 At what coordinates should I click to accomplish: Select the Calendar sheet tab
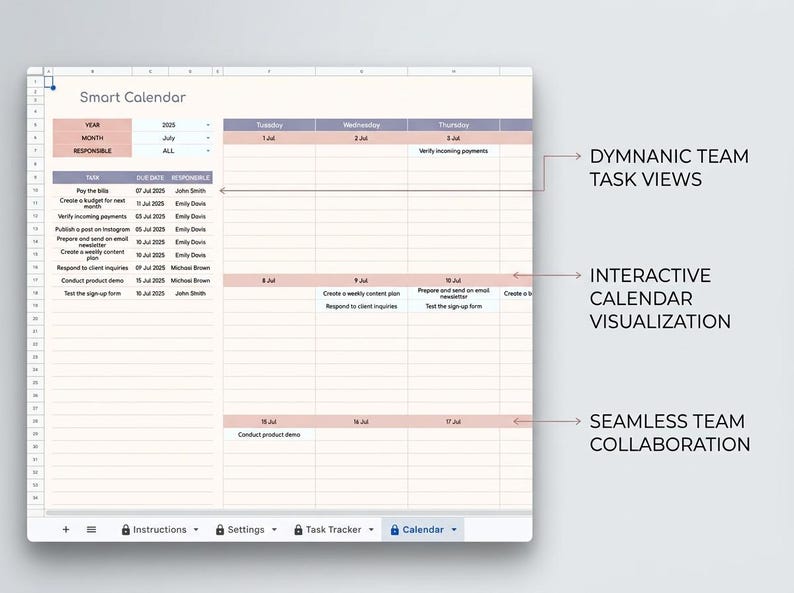tap(423, 529)
